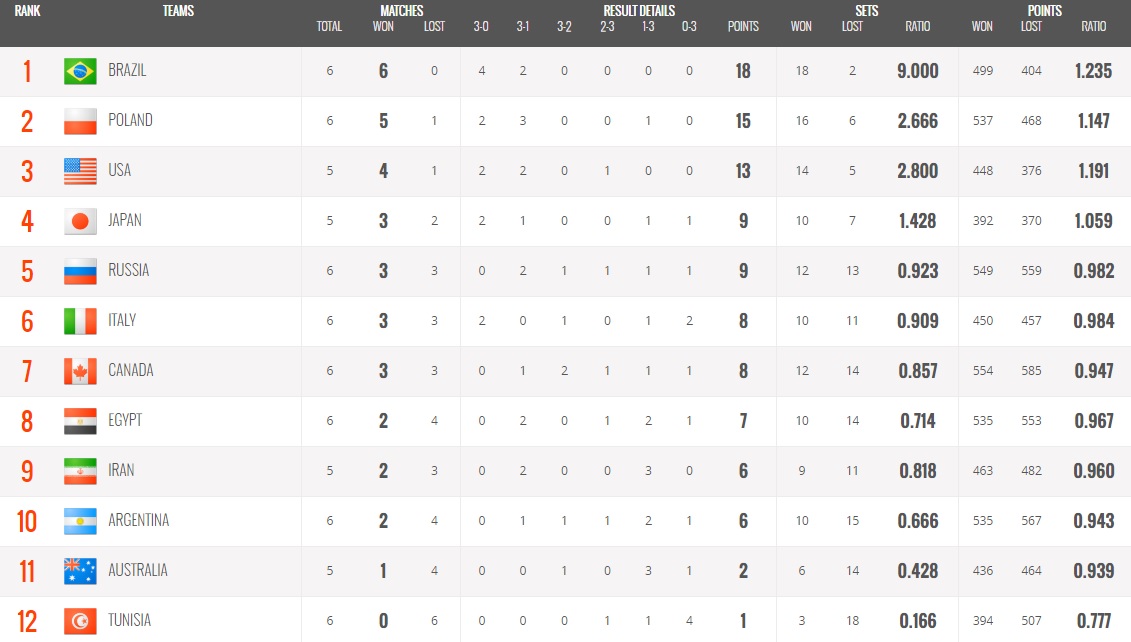Click the Italy flag icon
Image resolution: width=1131 pixels, height=642 pixels.
click(80, 321)
